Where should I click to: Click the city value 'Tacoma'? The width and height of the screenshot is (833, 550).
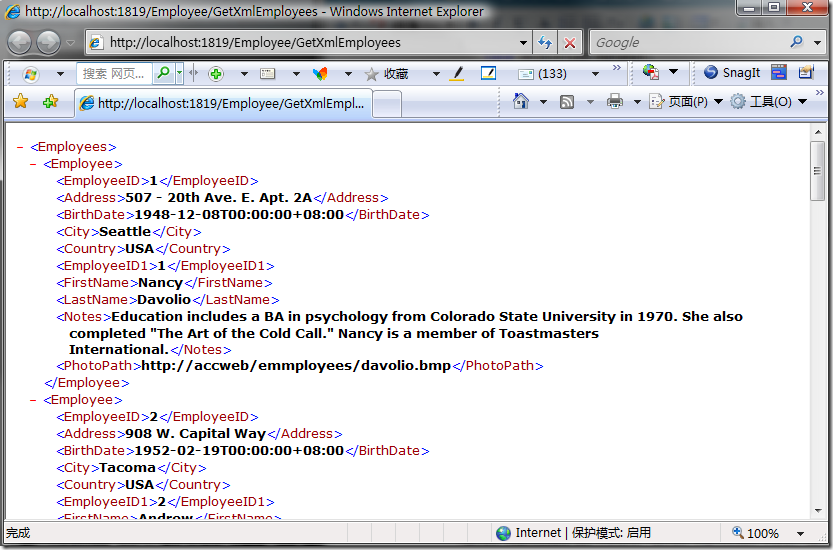point(127,468)
